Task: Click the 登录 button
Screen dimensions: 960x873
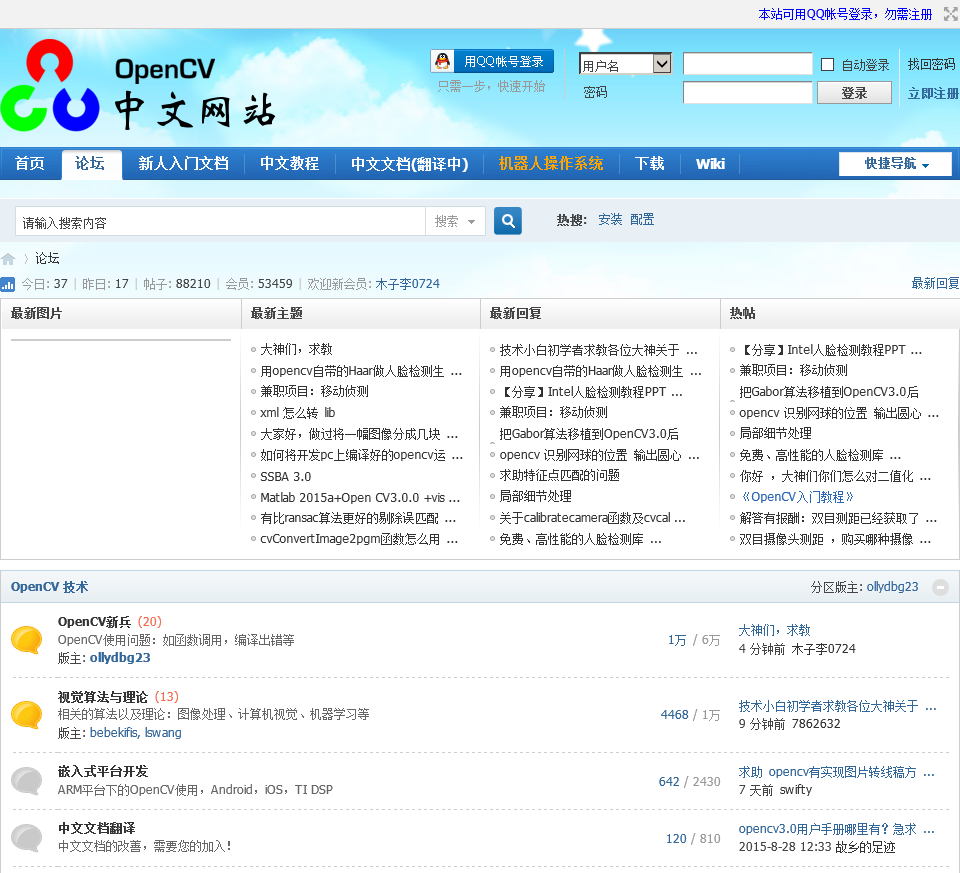Action: tap(854, 93)
